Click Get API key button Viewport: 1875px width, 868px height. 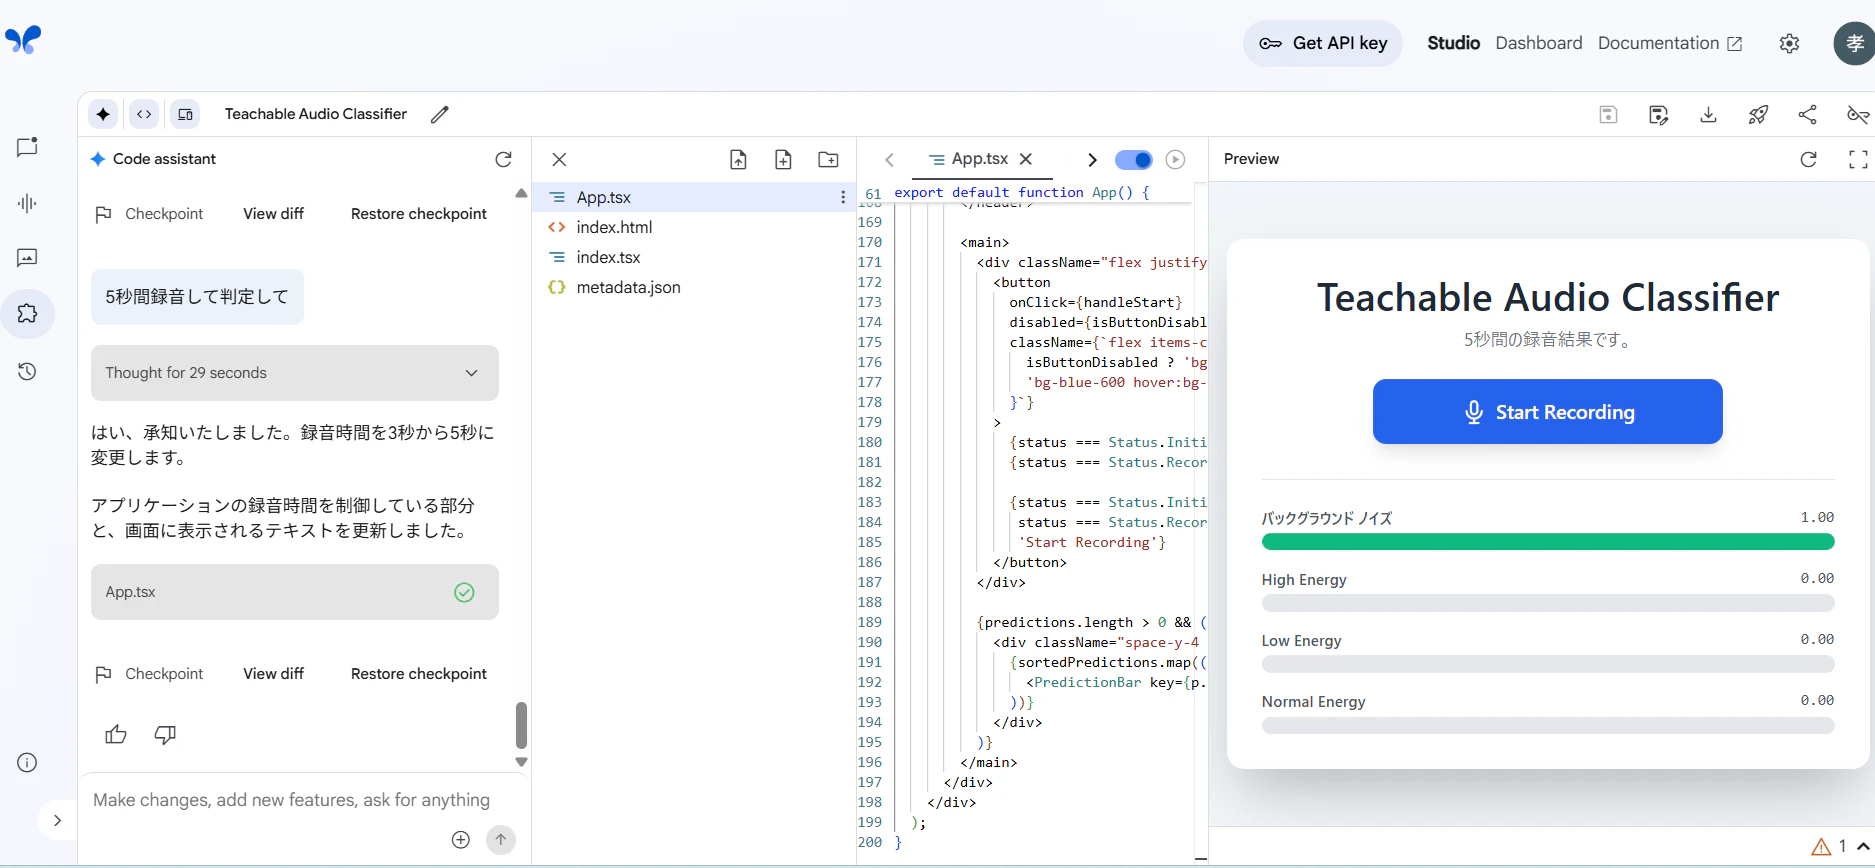point(1322,43)
